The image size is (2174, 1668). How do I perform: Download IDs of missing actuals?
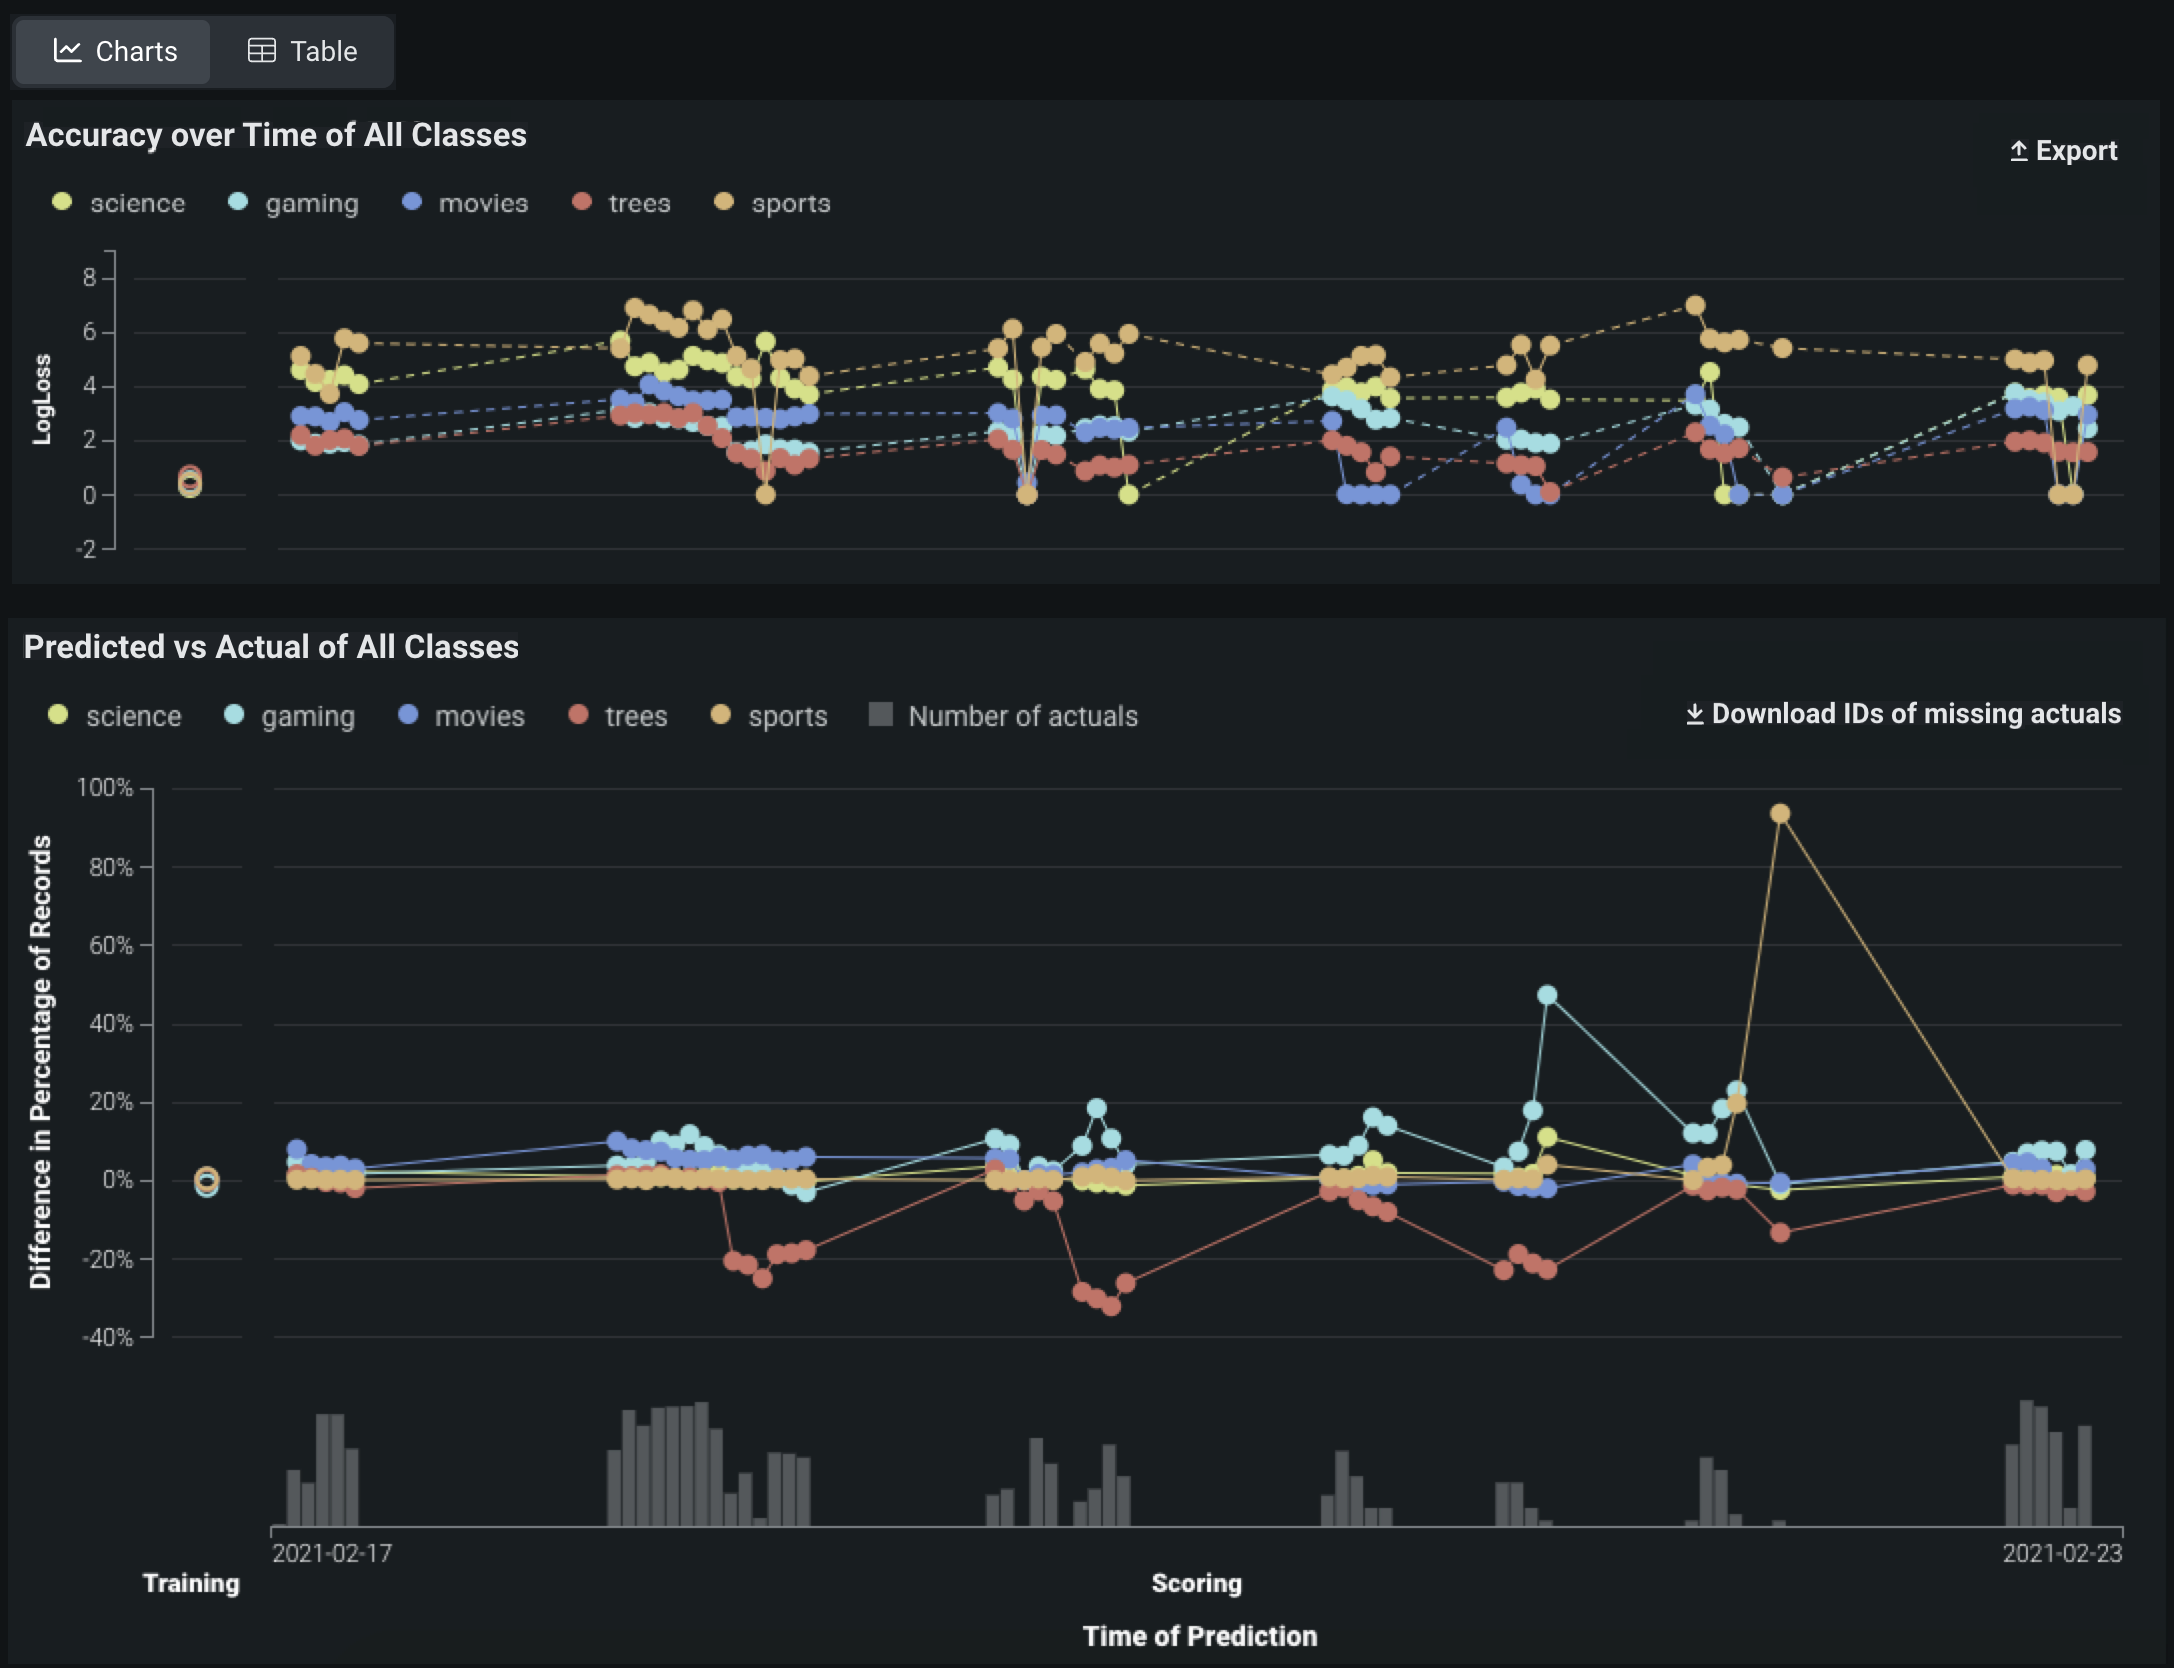coord(1903,714)
